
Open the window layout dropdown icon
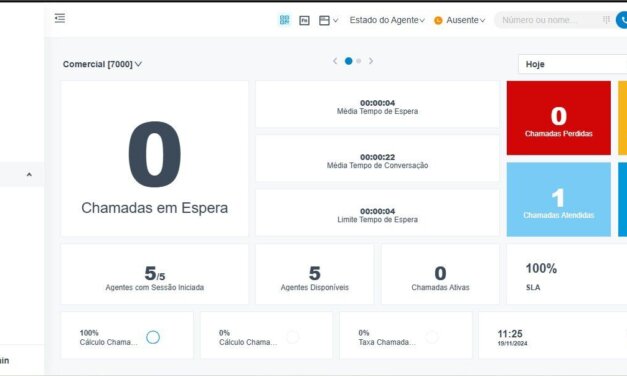tap(328, 20)
